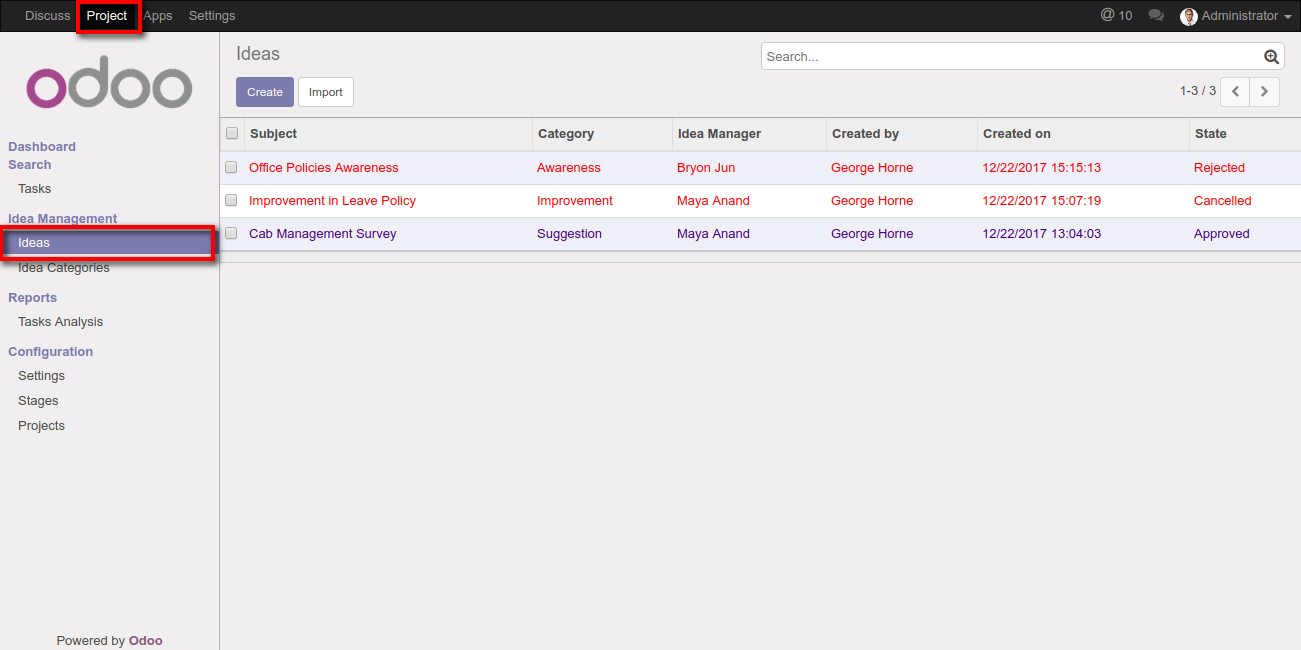Go to next page arrow

click(x=1265, y=91)
